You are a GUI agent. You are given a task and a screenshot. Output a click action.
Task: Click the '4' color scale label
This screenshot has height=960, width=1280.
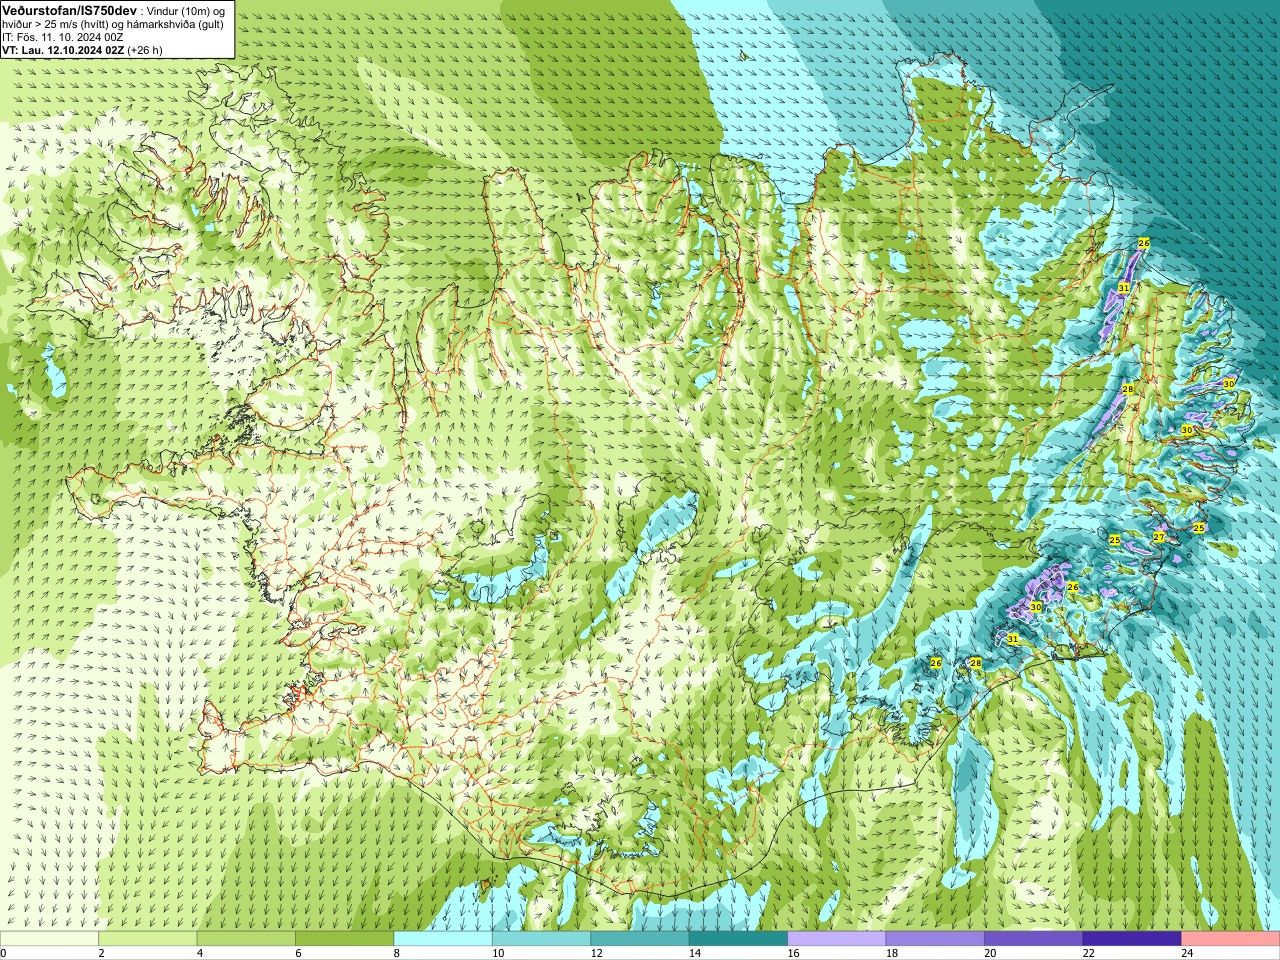(200, 953)
